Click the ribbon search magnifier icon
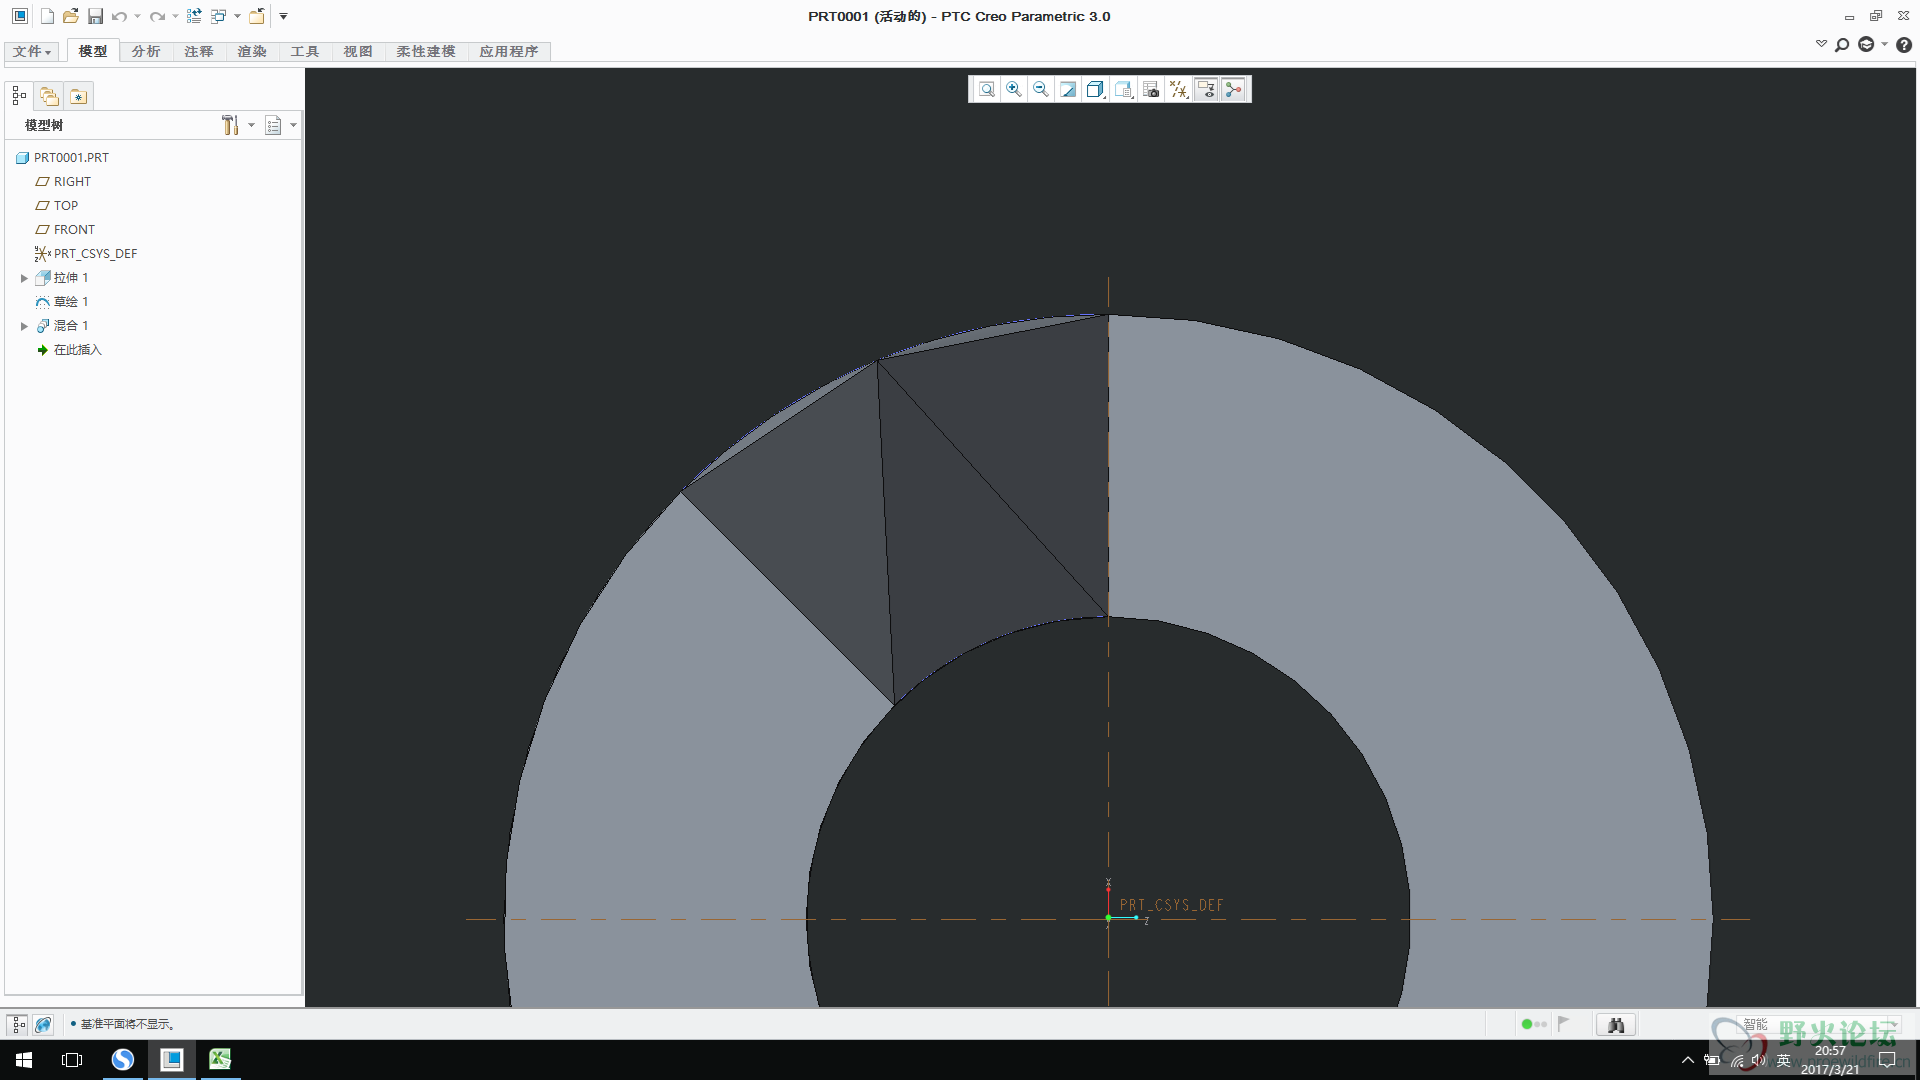 click(1842, 45)
